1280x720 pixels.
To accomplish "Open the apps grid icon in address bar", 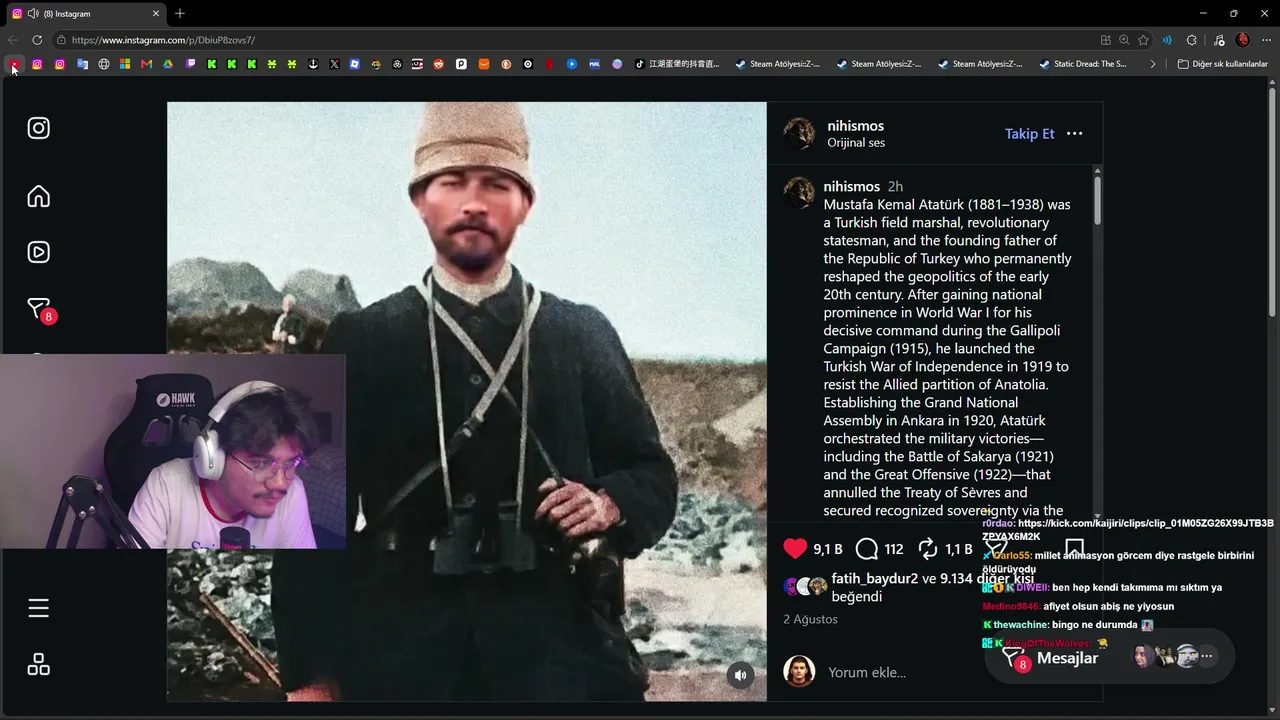I will 1105,40.
